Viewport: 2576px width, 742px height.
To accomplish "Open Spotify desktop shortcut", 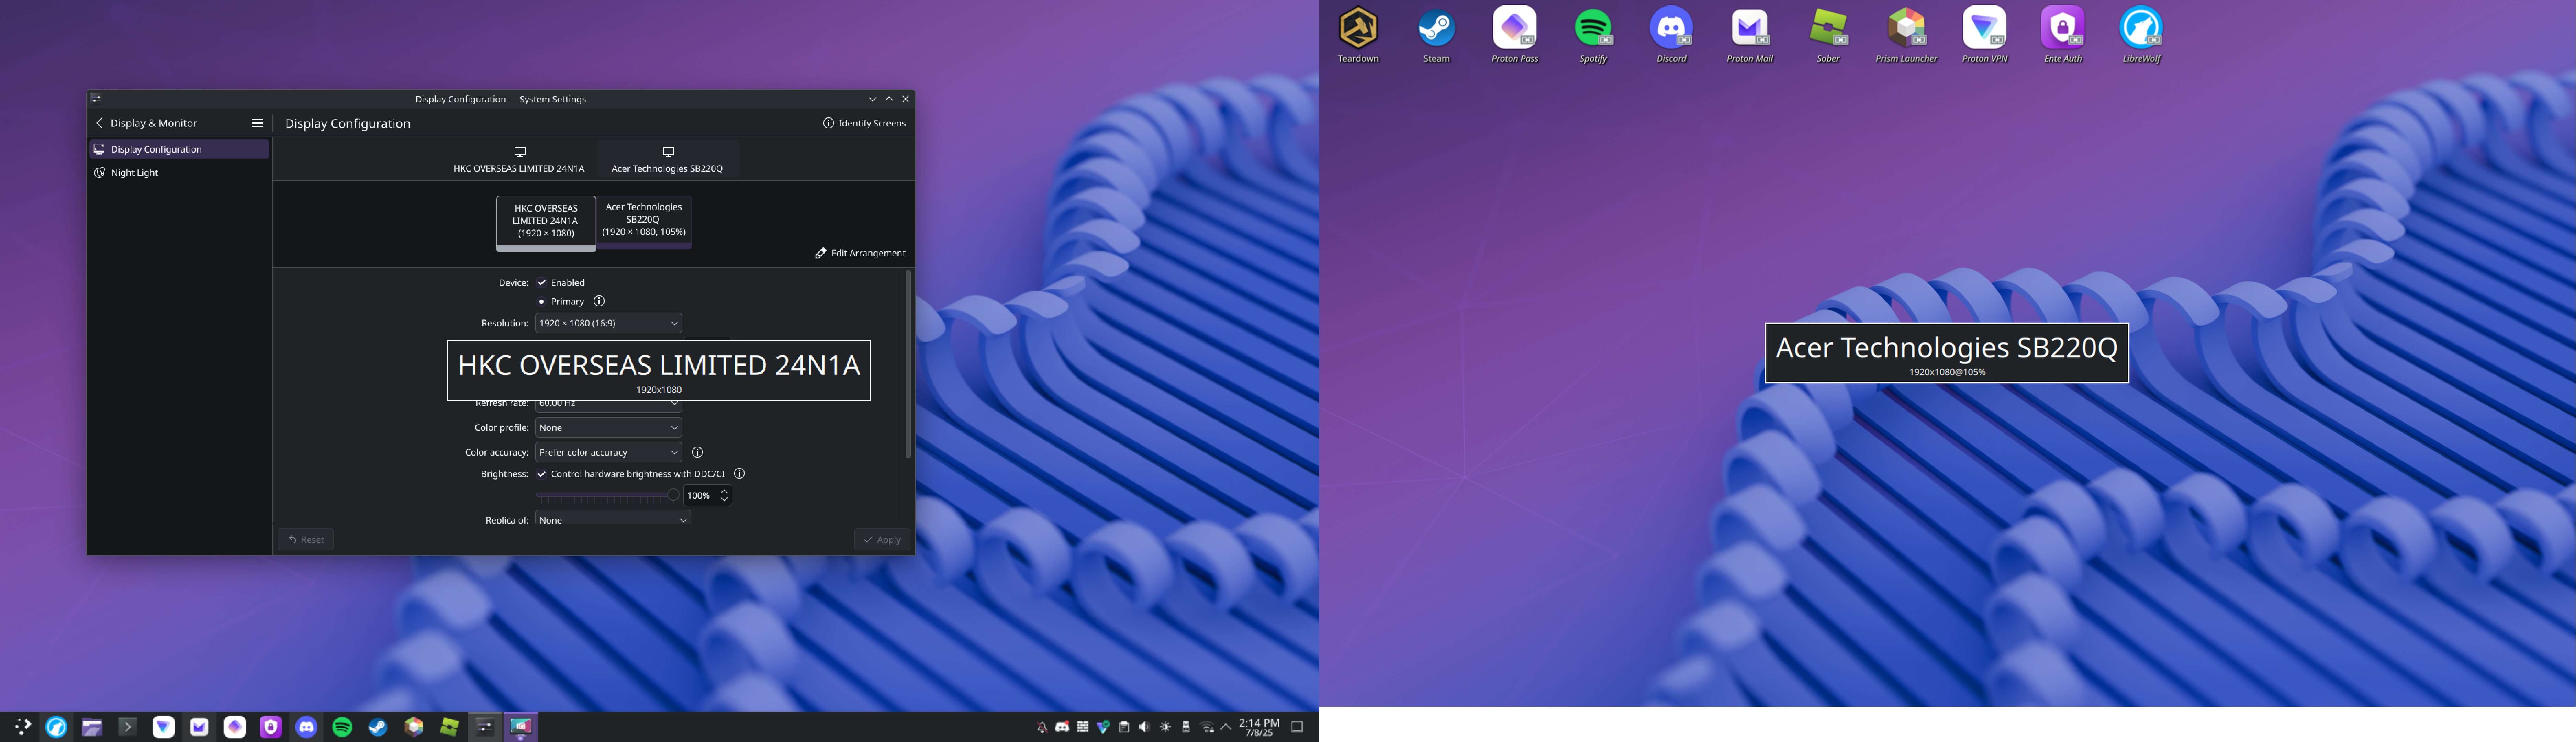I will pos(1593,35).
